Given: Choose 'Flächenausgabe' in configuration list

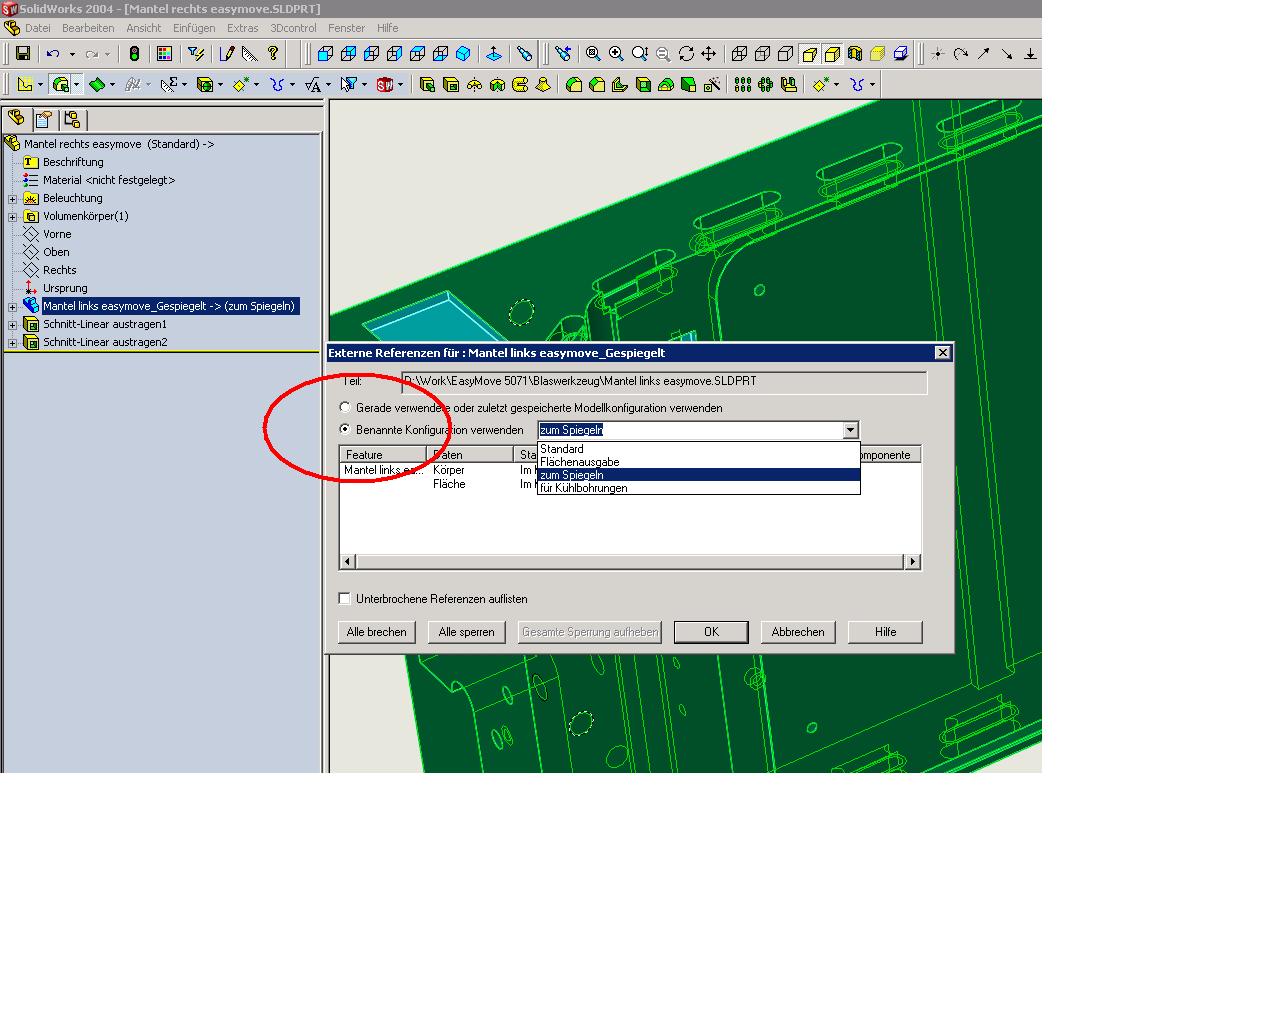Looking at the screenshot, I should click(x=698, y=462).
